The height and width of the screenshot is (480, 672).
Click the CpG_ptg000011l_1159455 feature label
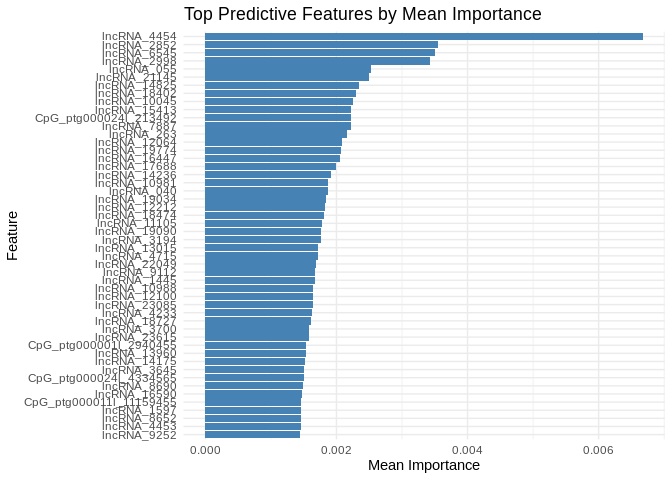coord(100,402)
